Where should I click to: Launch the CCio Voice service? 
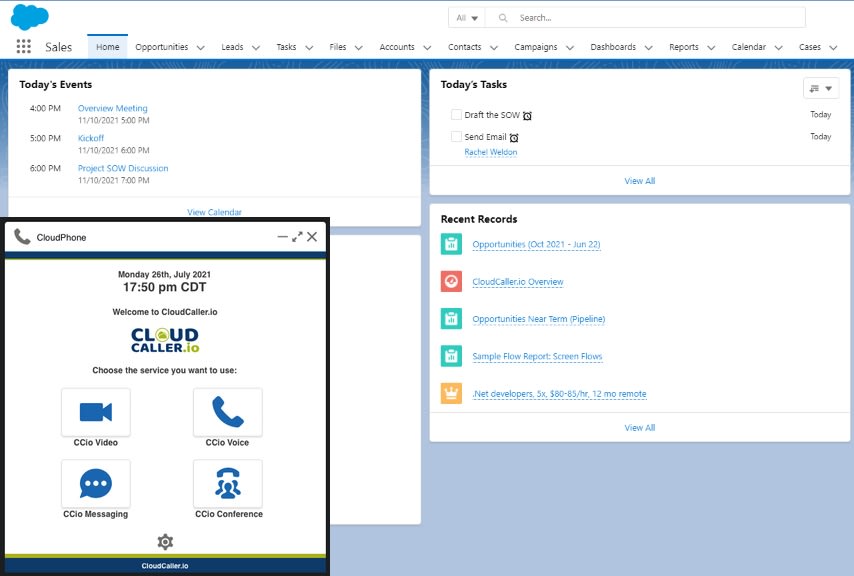pyautogui.click(x=228, y=412)
